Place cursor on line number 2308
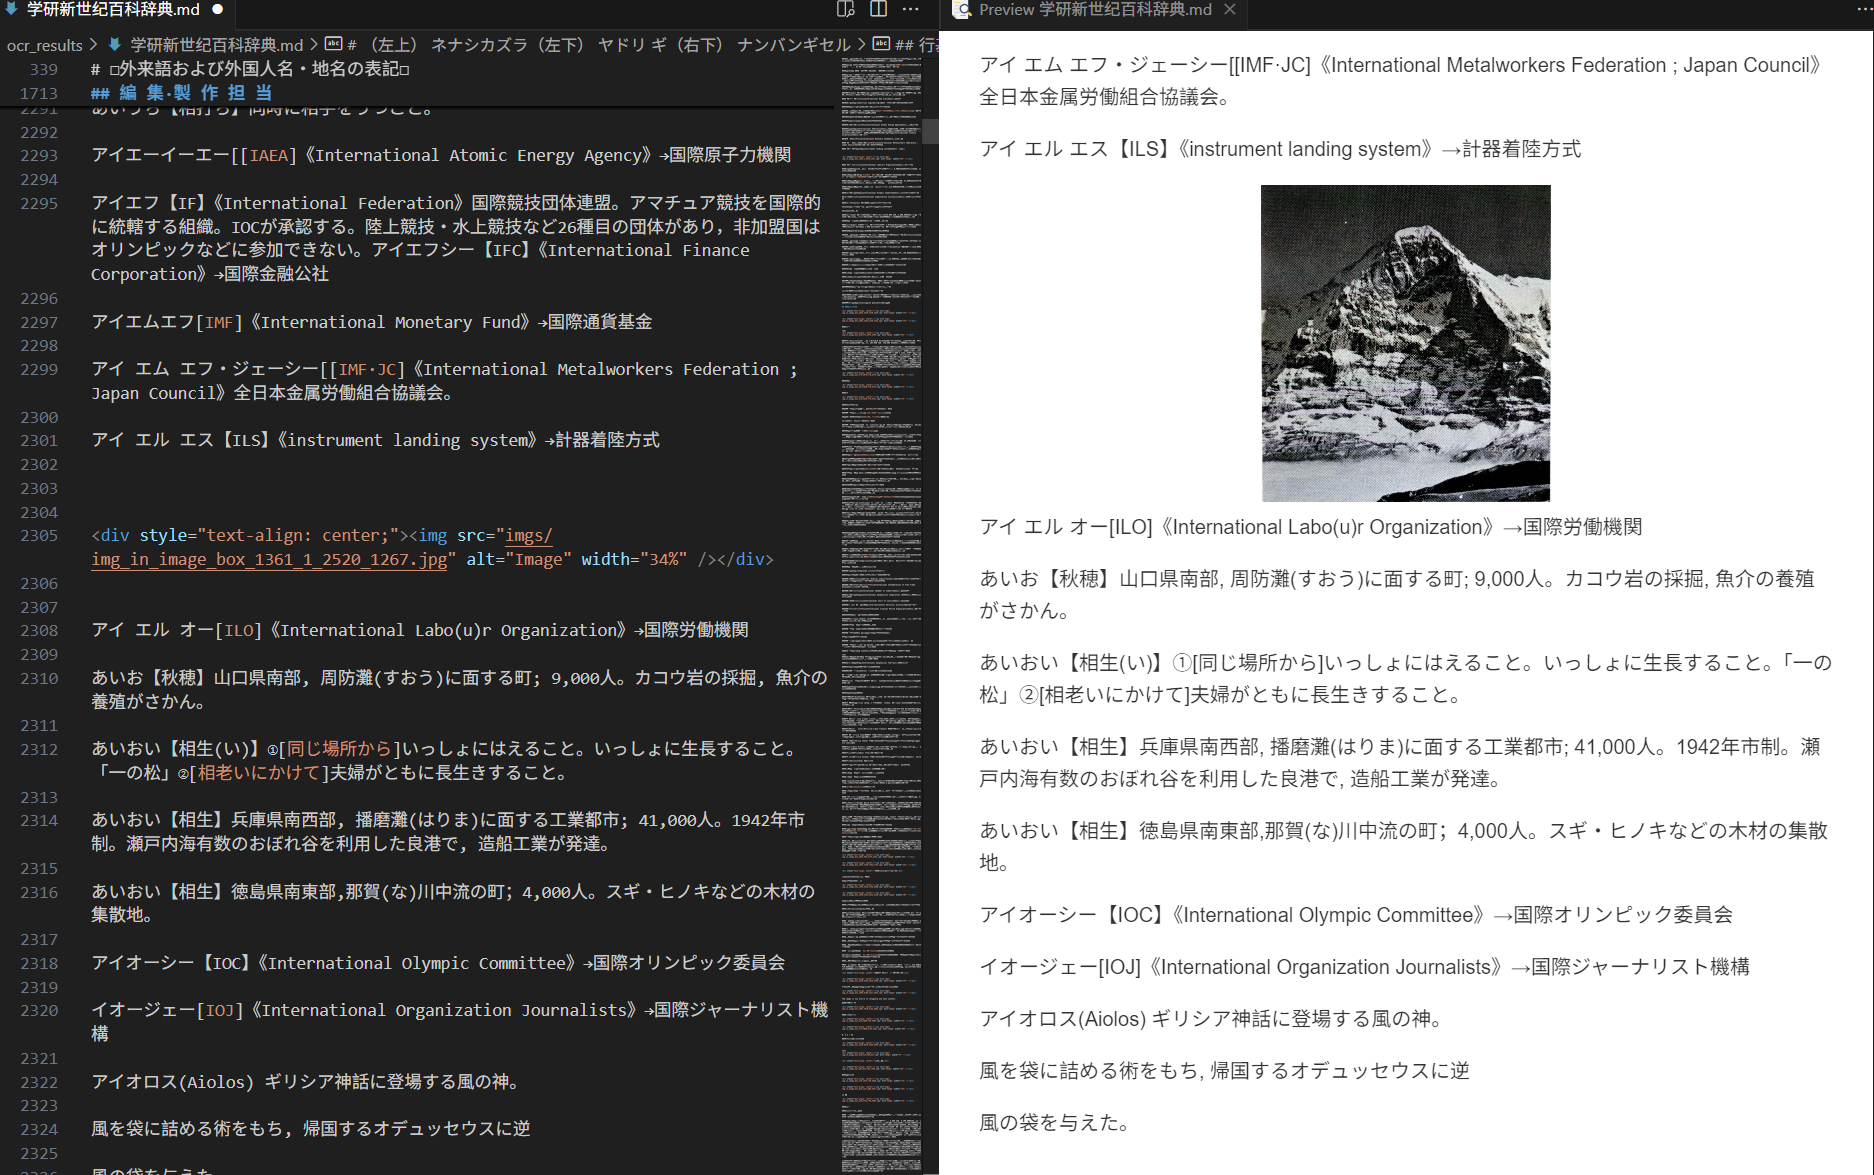The image size is (1874, 1175). [x=39, y=630]
